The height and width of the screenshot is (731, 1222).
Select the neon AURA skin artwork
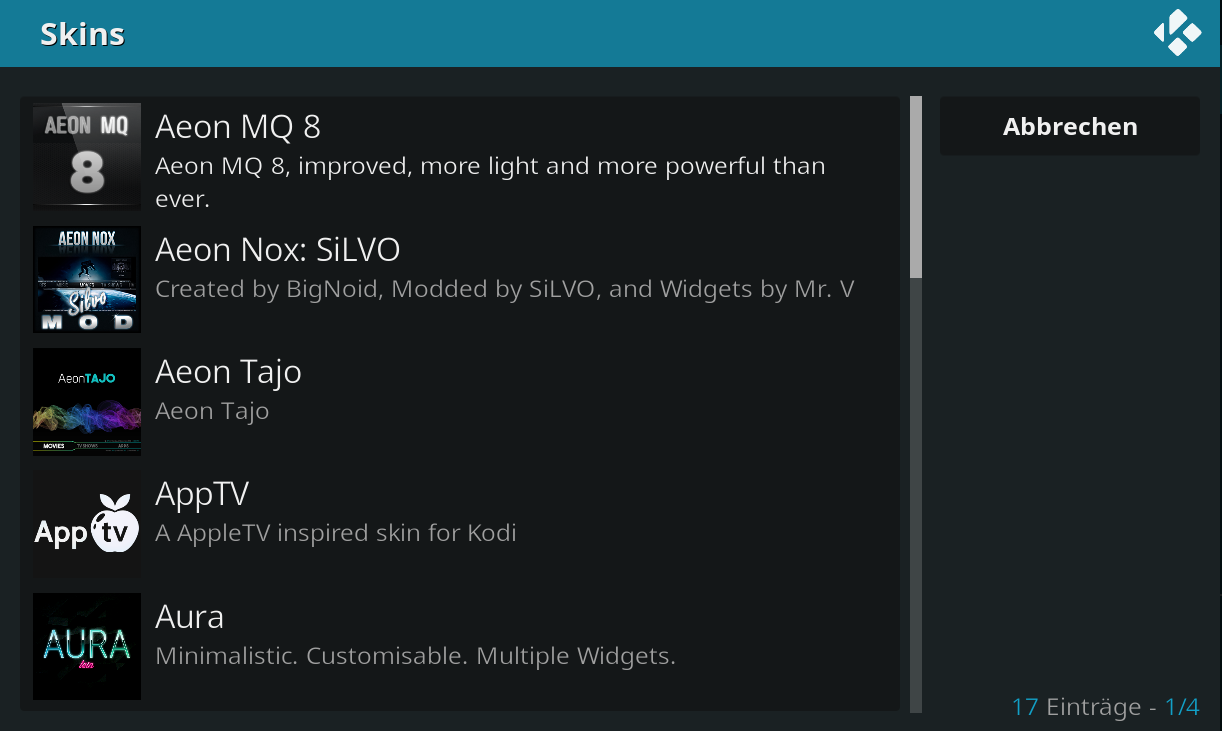[x=87, y=646]
